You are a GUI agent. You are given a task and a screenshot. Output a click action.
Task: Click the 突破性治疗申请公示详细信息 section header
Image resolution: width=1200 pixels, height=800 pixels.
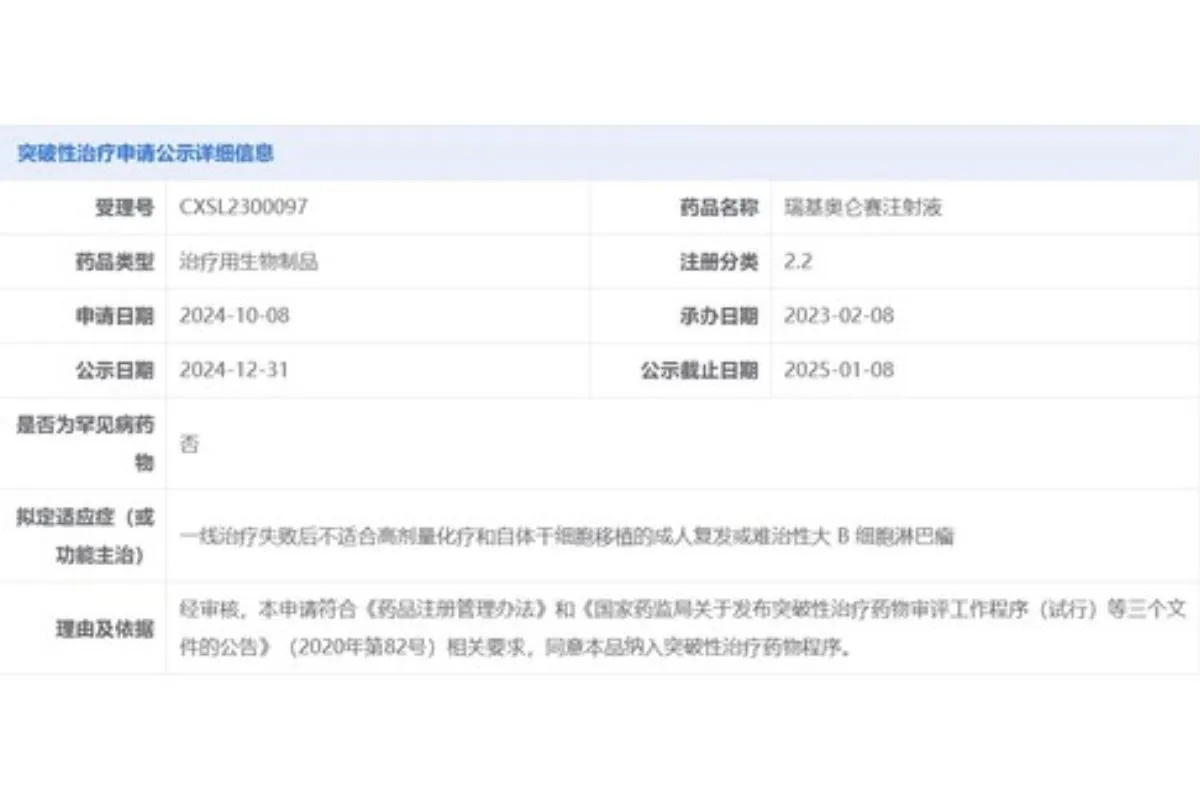click(146, 153)
